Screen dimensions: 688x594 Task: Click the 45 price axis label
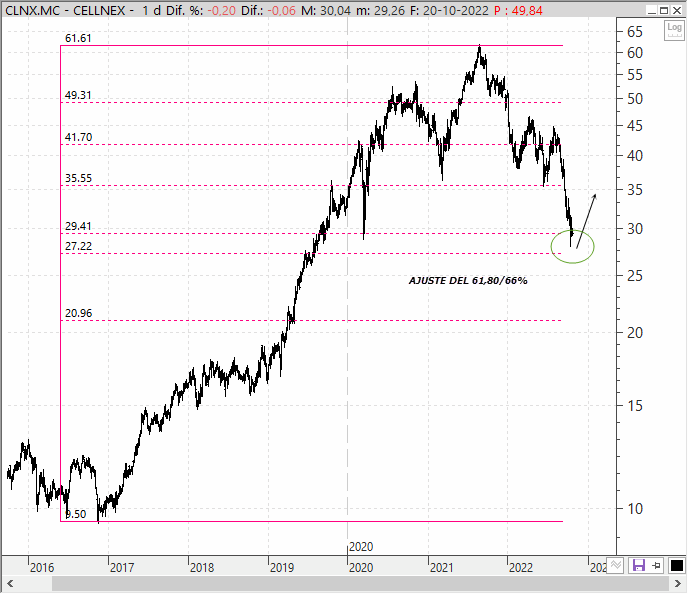pos(635,126)
